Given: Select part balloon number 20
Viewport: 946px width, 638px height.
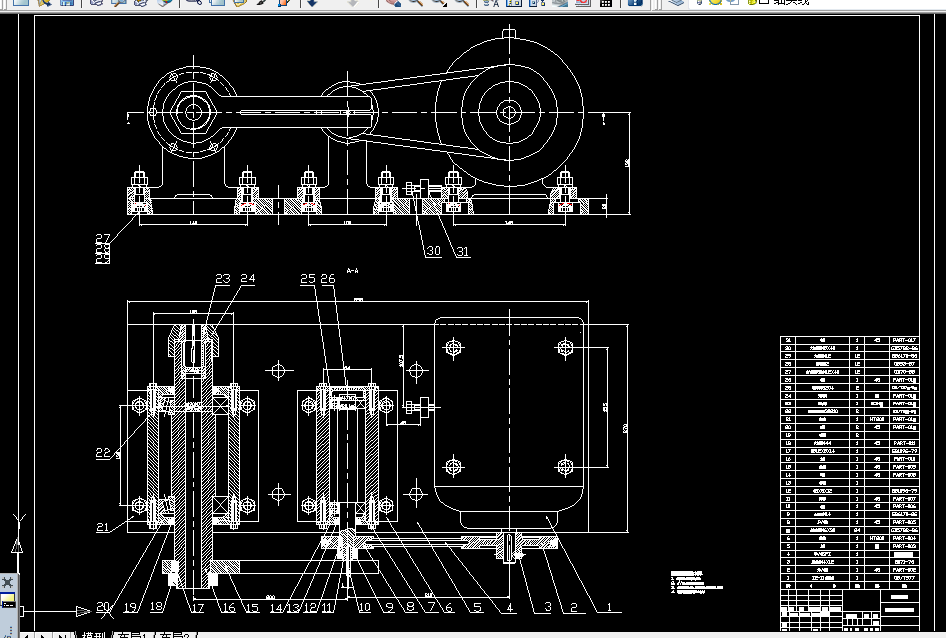Looking at the screenshot, I should tap(103, 607).
